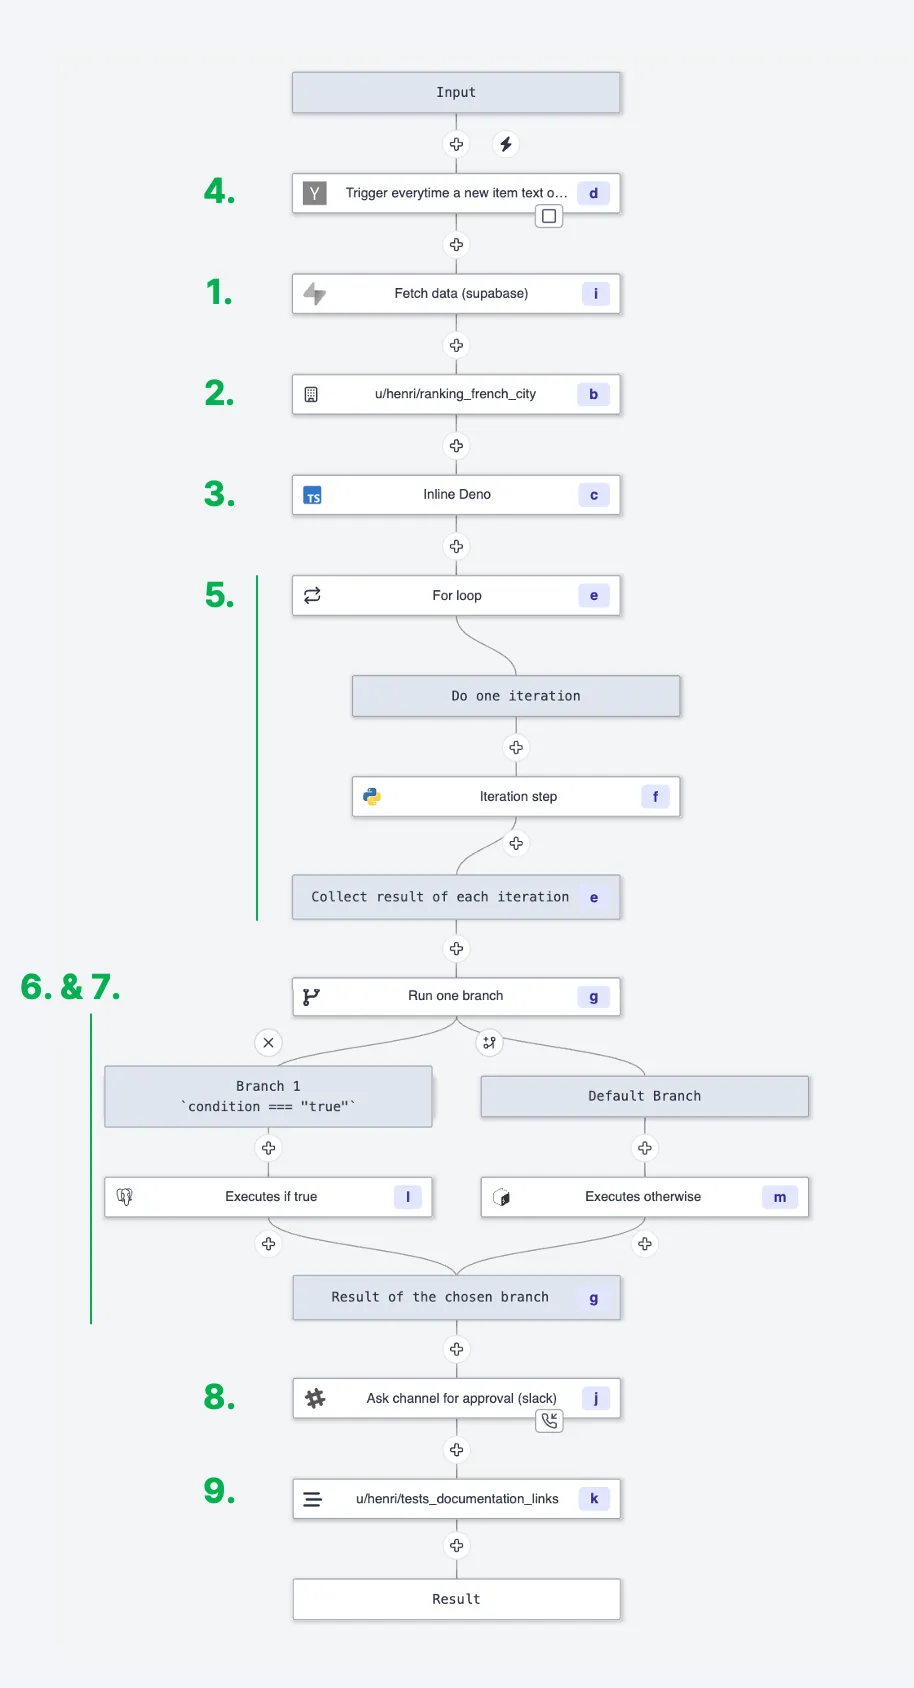Open the u/henri/tests_documentation_links step
914x1688 pixels.
(x=456, y=1498)
